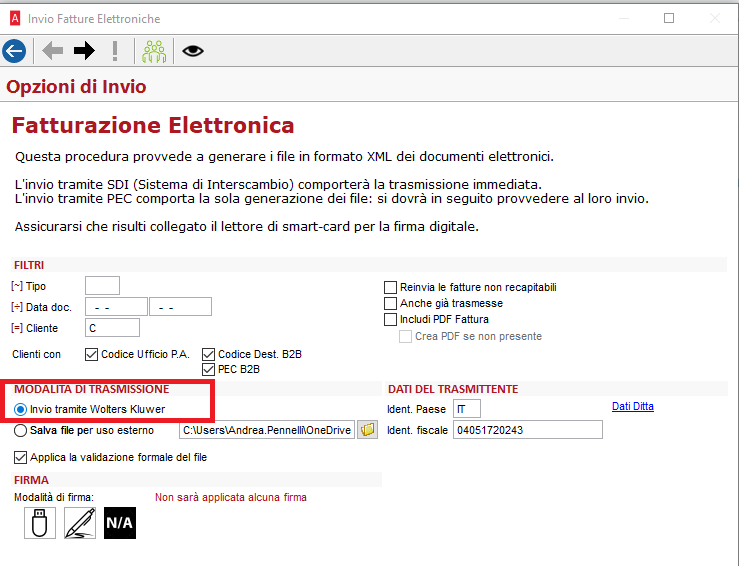Image resolution: width=739 pixels, height=566 pixels.
Task: Click the Invio Fatture Elettroniche window title
Action: click(x=94, y=19)
